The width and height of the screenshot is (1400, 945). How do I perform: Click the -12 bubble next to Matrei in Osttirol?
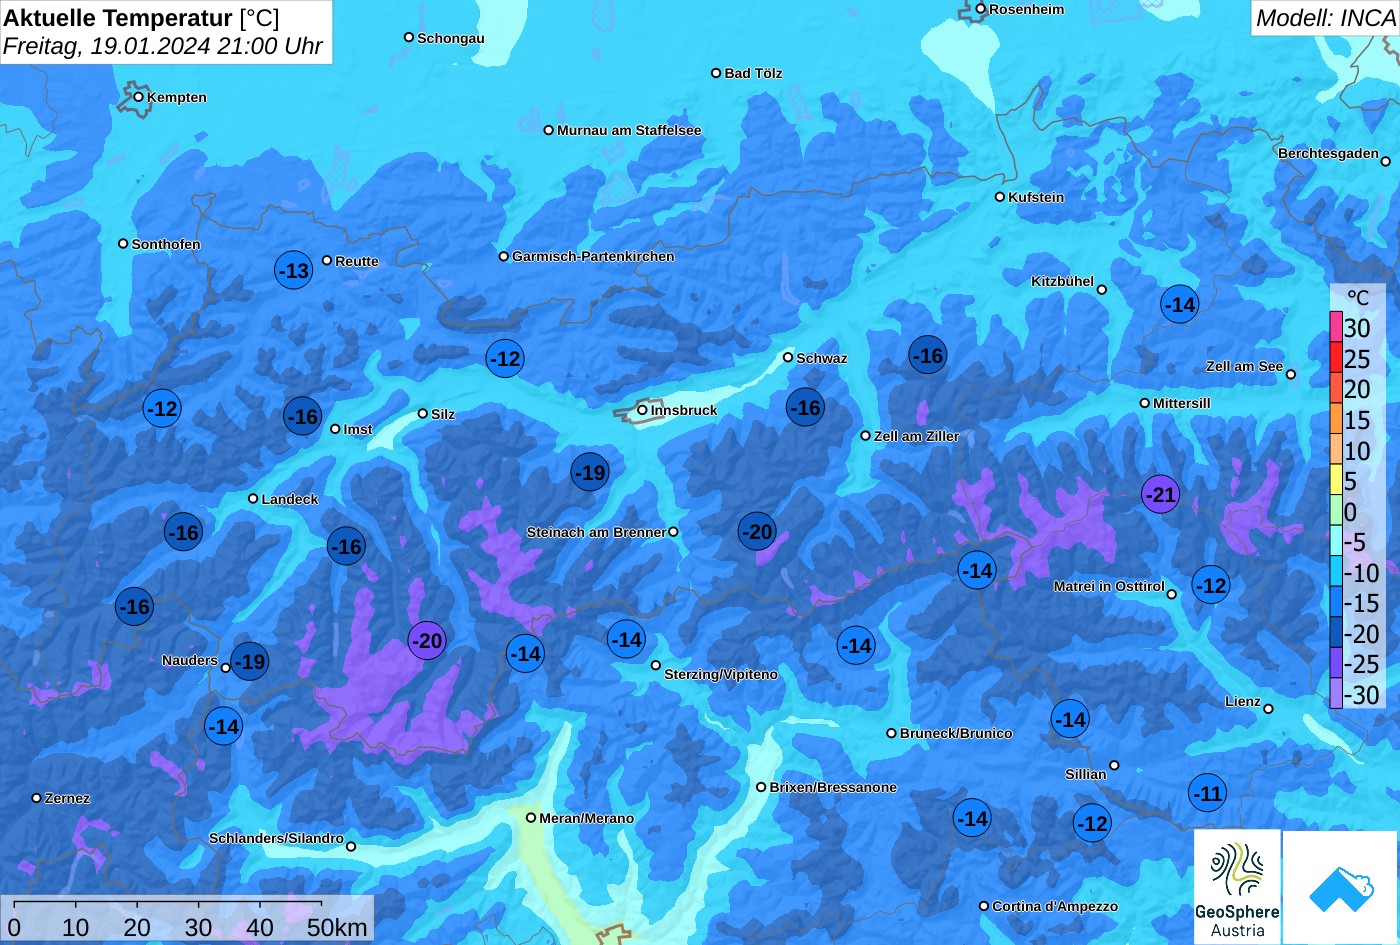pos(1210,585)
